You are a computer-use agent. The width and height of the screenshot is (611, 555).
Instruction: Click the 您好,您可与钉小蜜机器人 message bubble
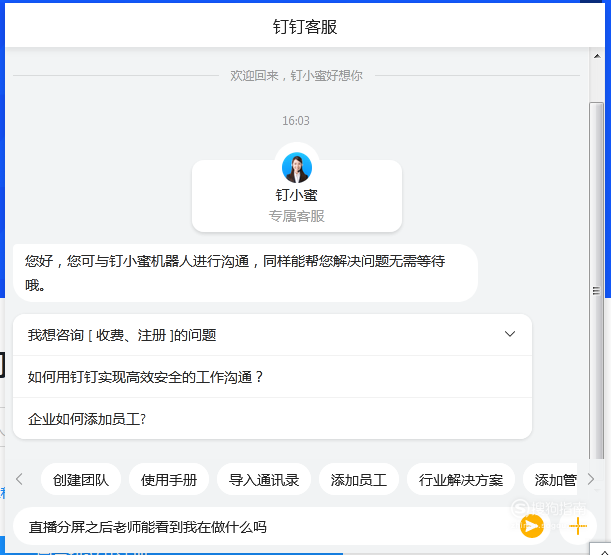click(x=245, y=273)
